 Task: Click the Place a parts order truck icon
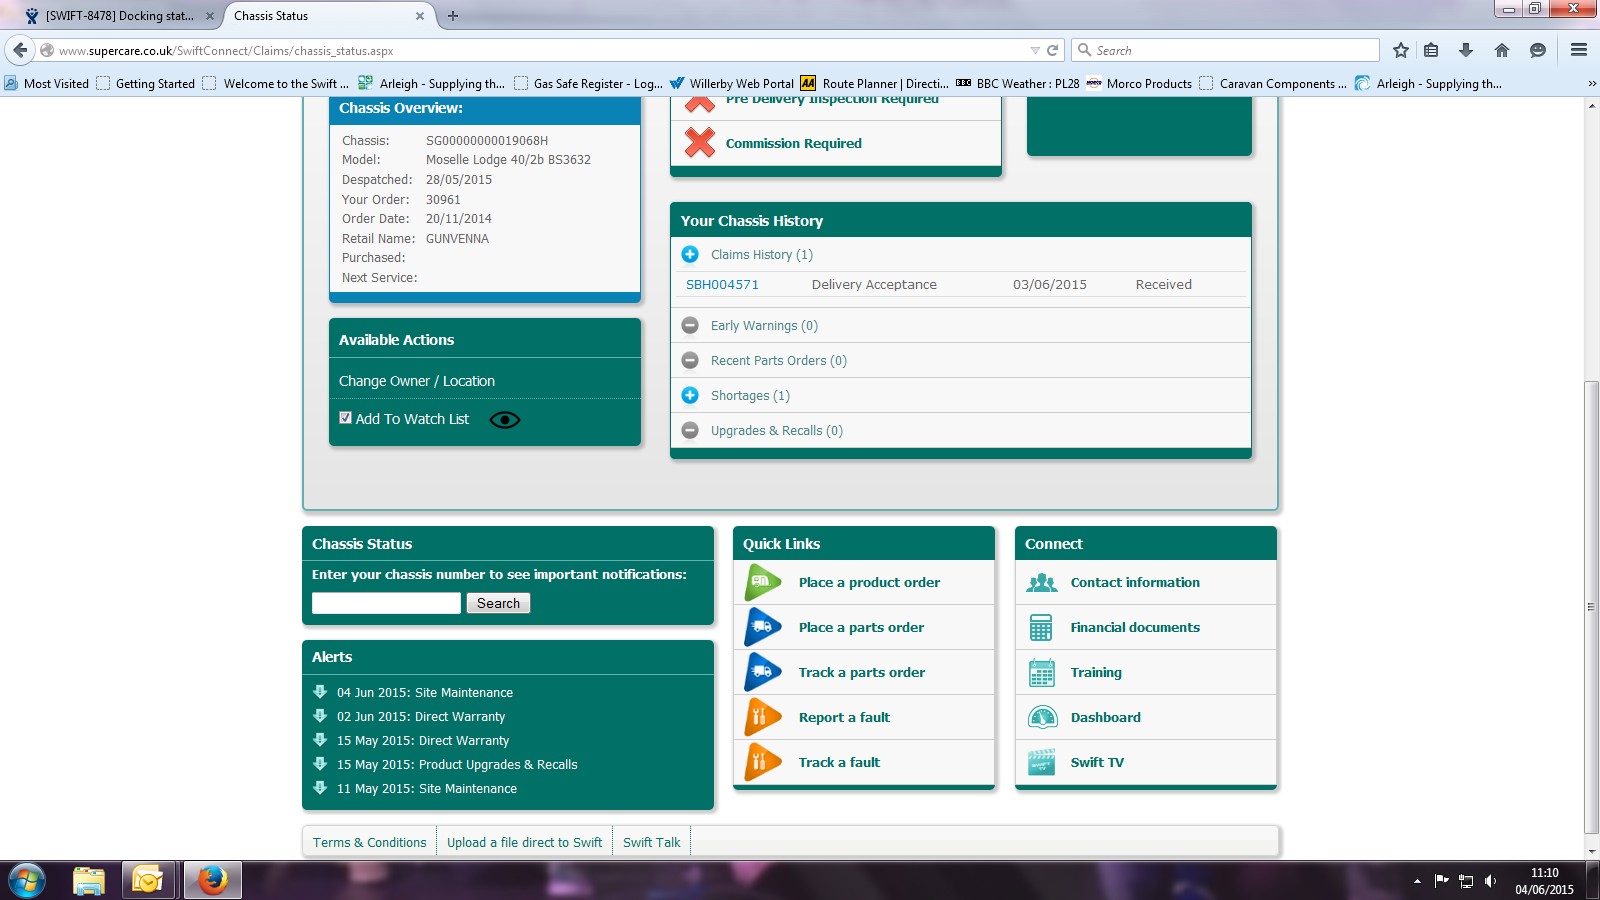pyautogui.click(x=763, y=628)
